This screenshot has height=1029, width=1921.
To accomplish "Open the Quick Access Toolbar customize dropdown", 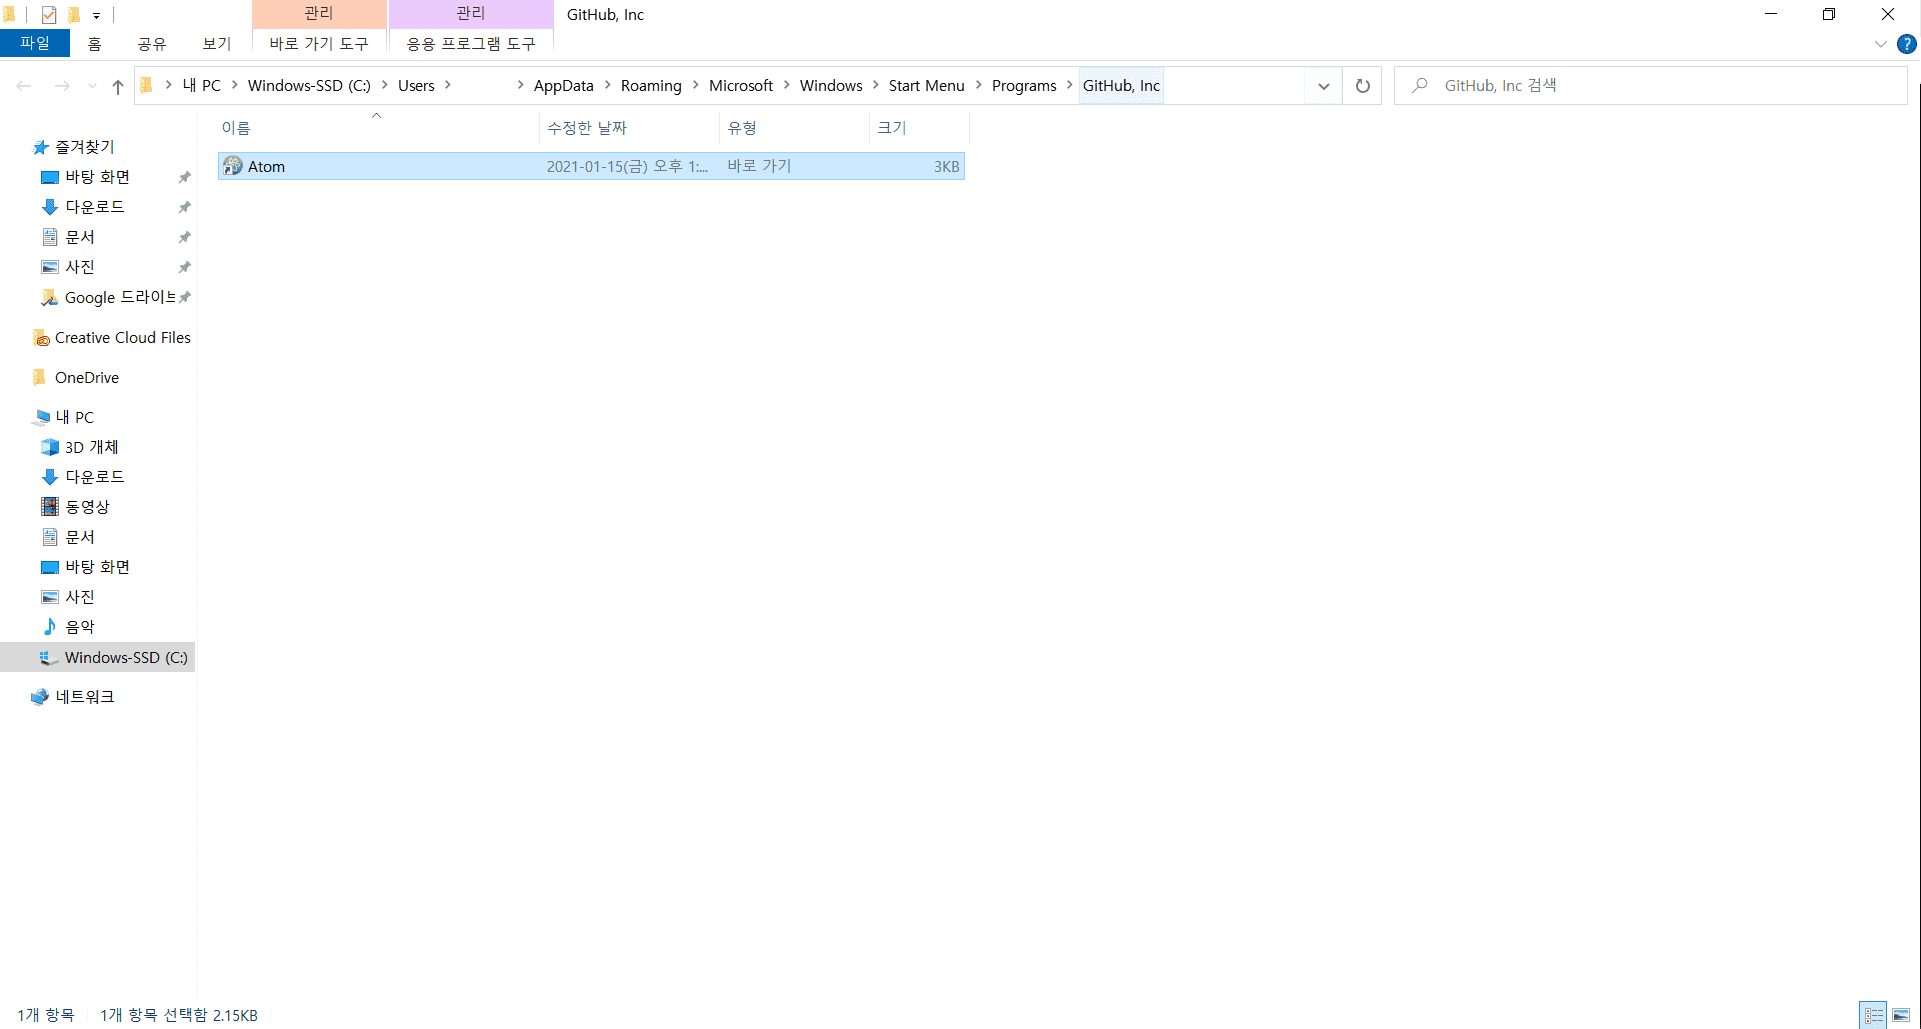I will 96,15.
